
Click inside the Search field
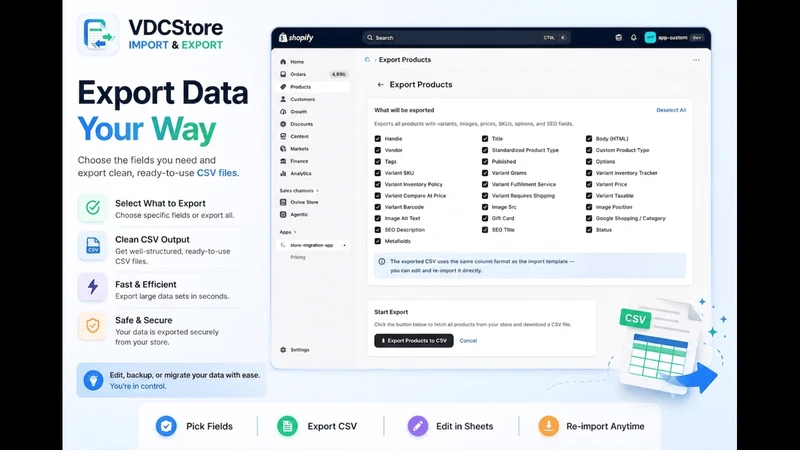point(466,38)
